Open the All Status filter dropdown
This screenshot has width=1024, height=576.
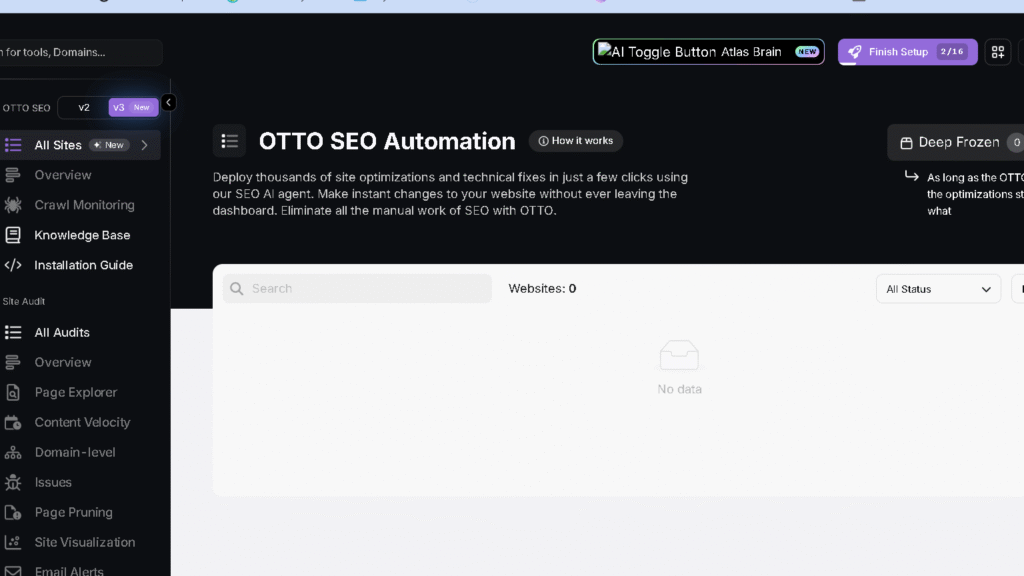coord(937,288)
